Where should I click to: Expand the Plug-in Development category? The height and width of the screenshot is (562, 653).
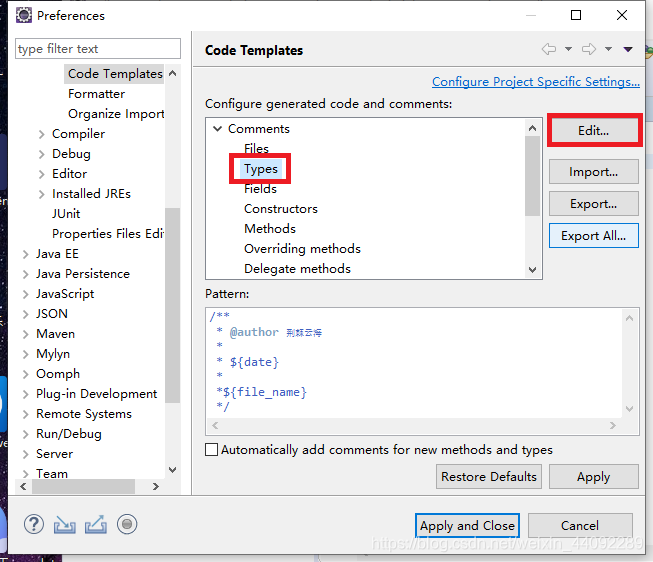(x=25, y=394)
